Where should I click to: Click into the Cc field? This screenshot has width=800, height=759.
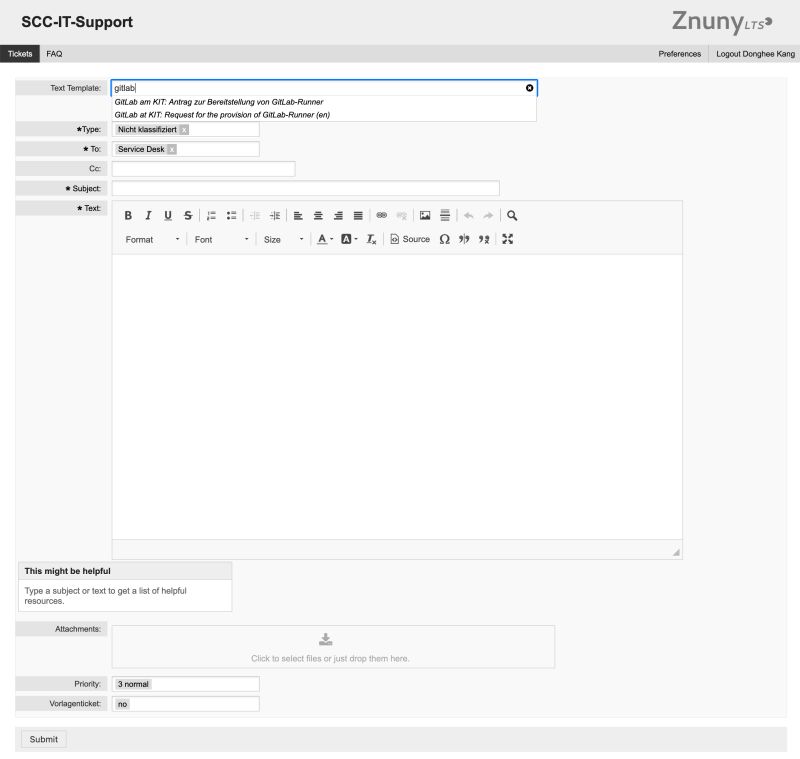(204, 169)
